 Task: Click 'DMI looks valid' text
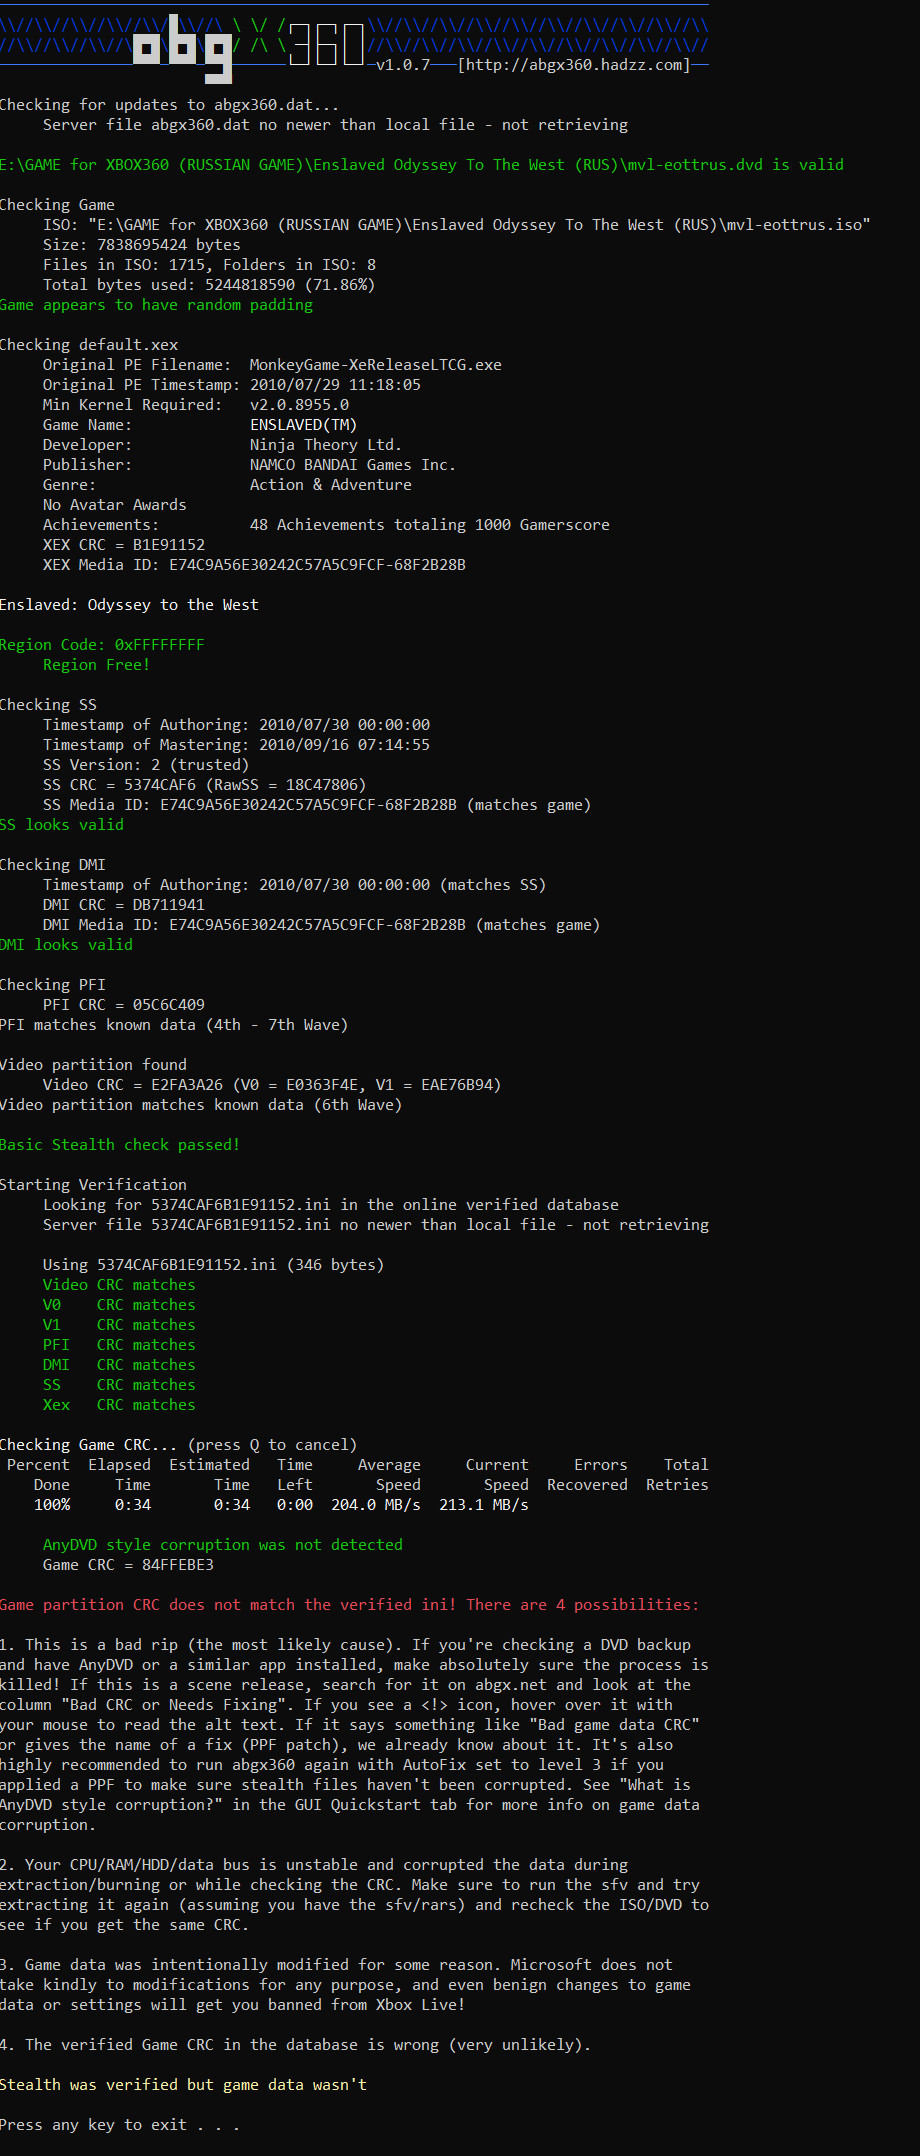click(x=66, y=945)
